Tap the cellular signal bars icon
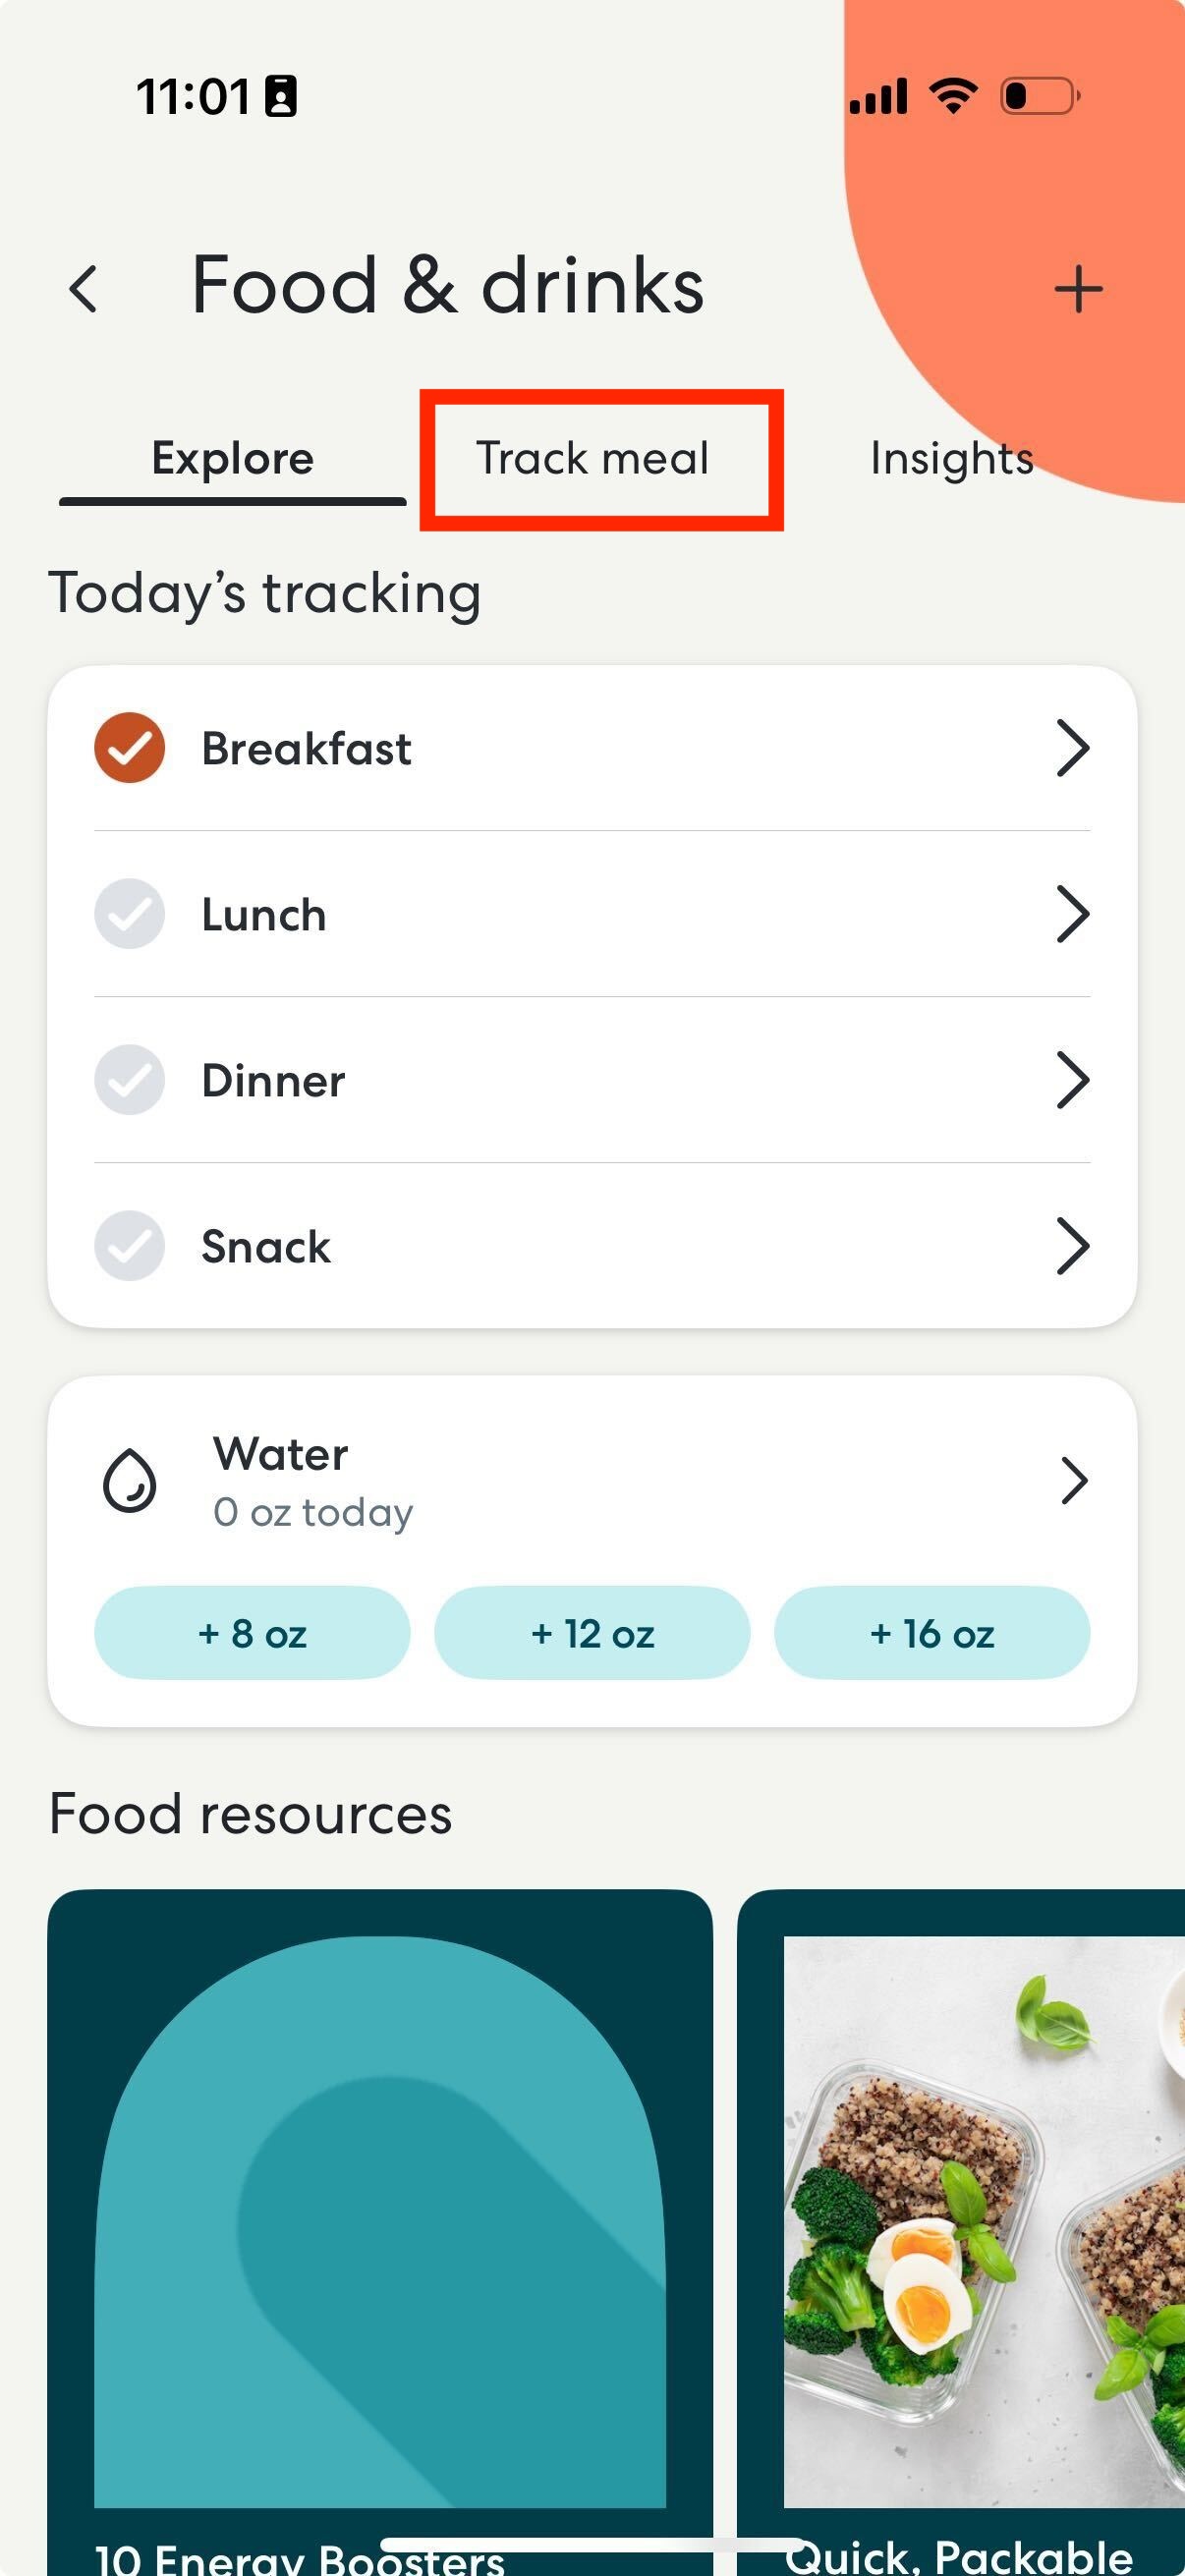Screen dimensions: 1185x2576 878,97
